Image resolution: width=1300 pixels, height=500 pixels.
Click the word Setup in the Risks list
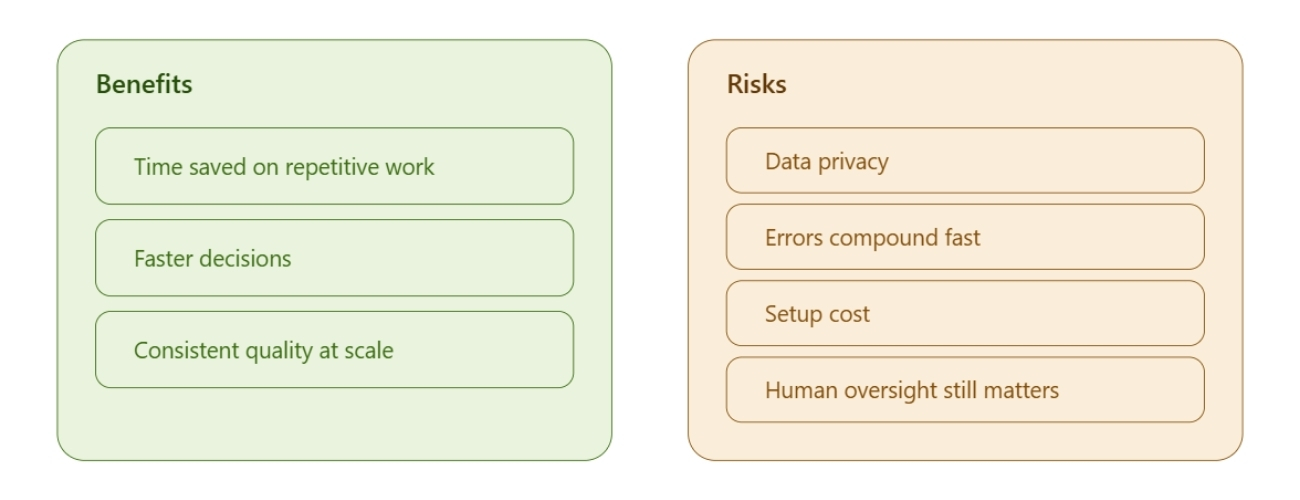coord(792,315)
